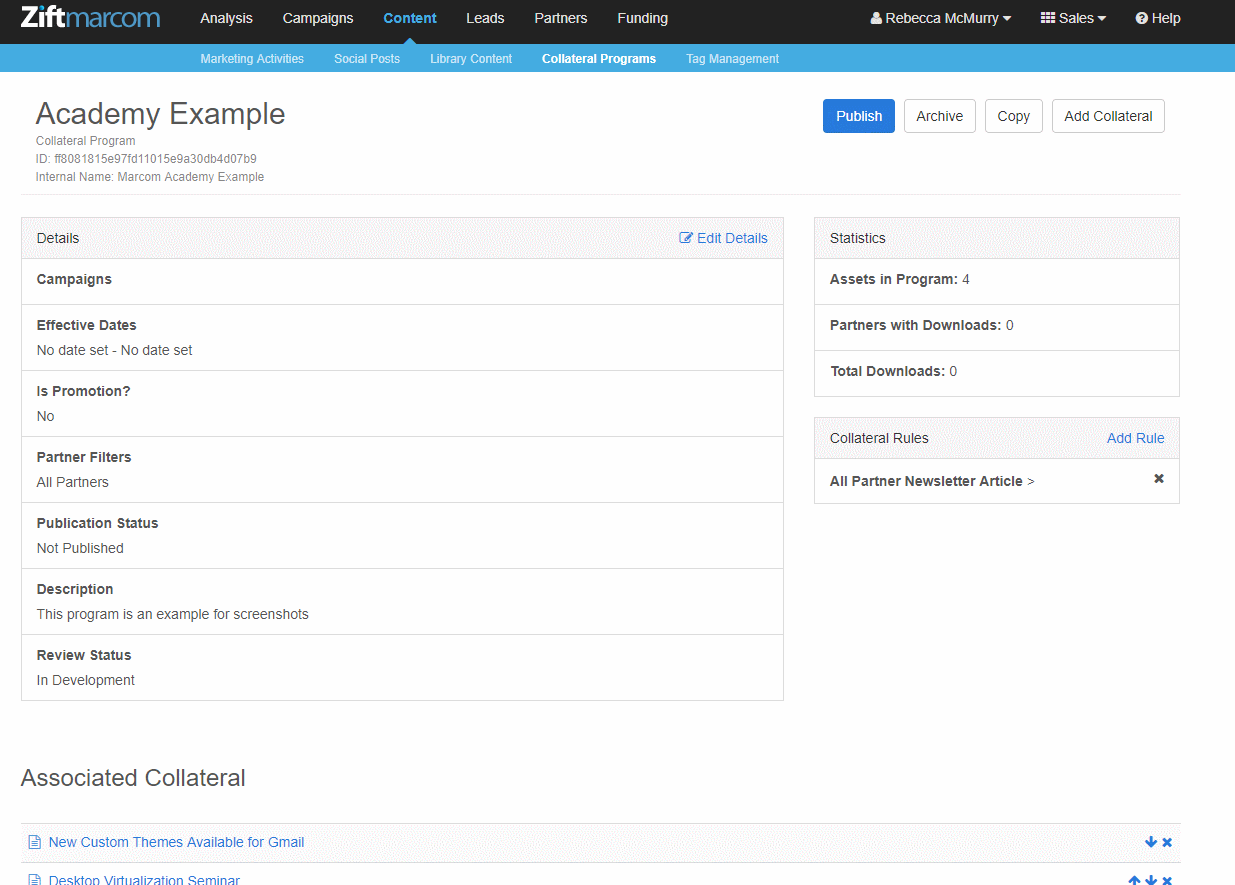Open Desktop Virtualization Seminar link
Image resolution: width=1235 pixels, height=885 pixels.
tap(145, 880)
